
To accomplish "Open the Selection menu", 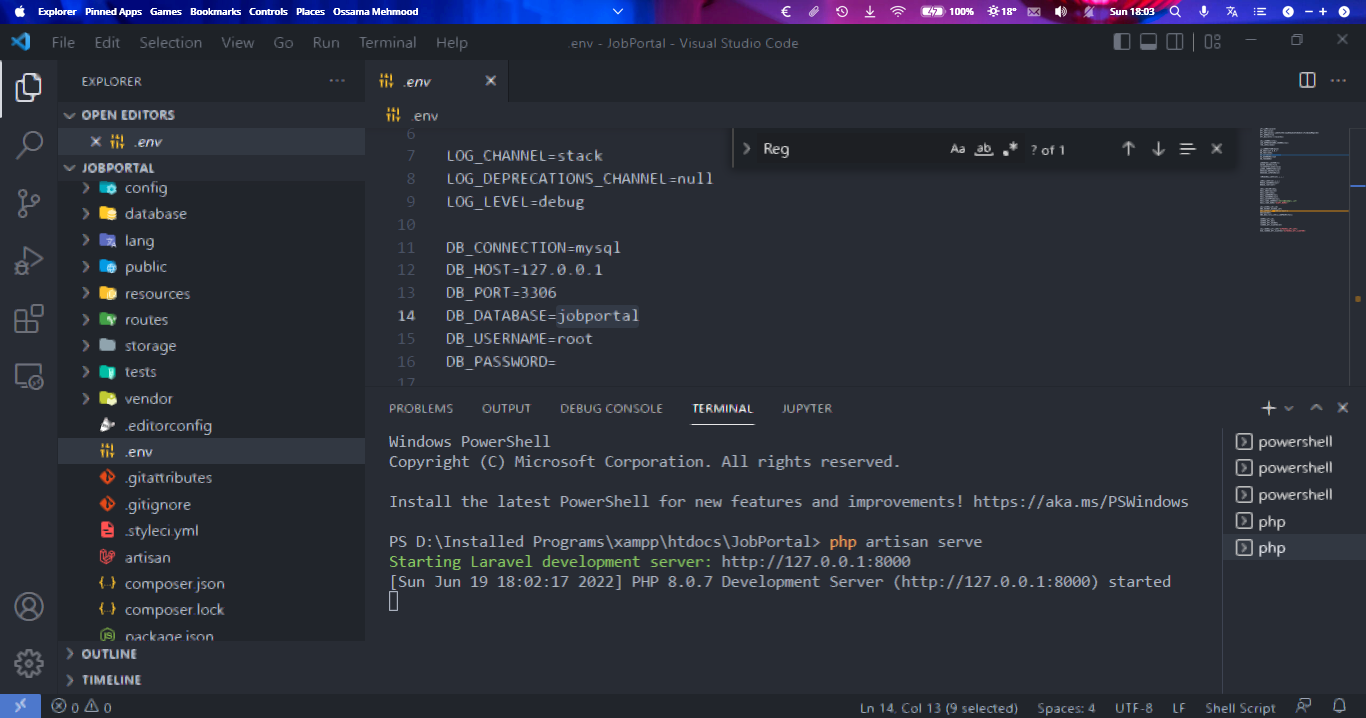I will coord(170,42).
